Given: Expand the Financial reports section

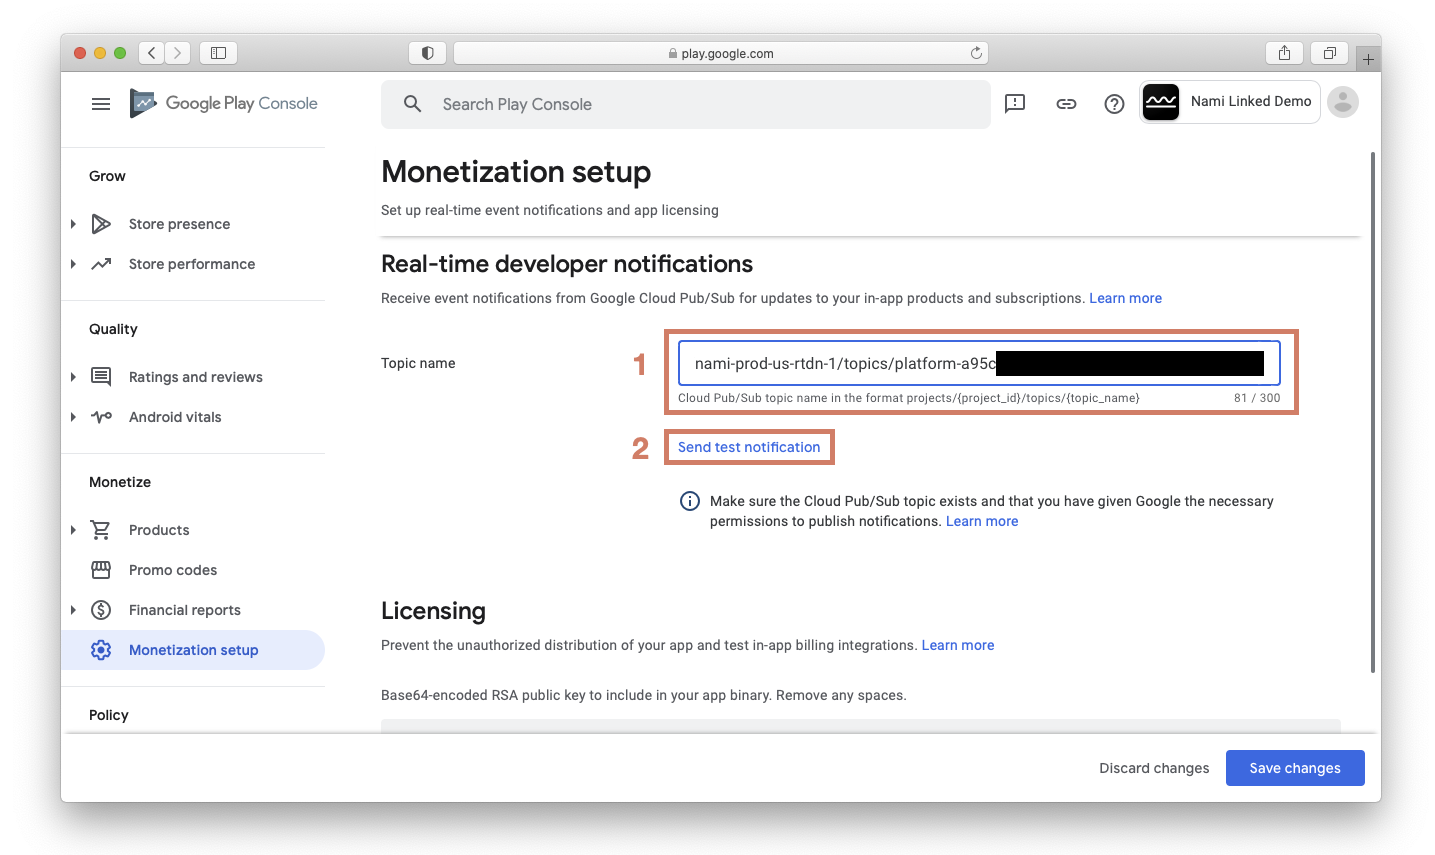Looking at the screenshot, I should pos(73,610).
